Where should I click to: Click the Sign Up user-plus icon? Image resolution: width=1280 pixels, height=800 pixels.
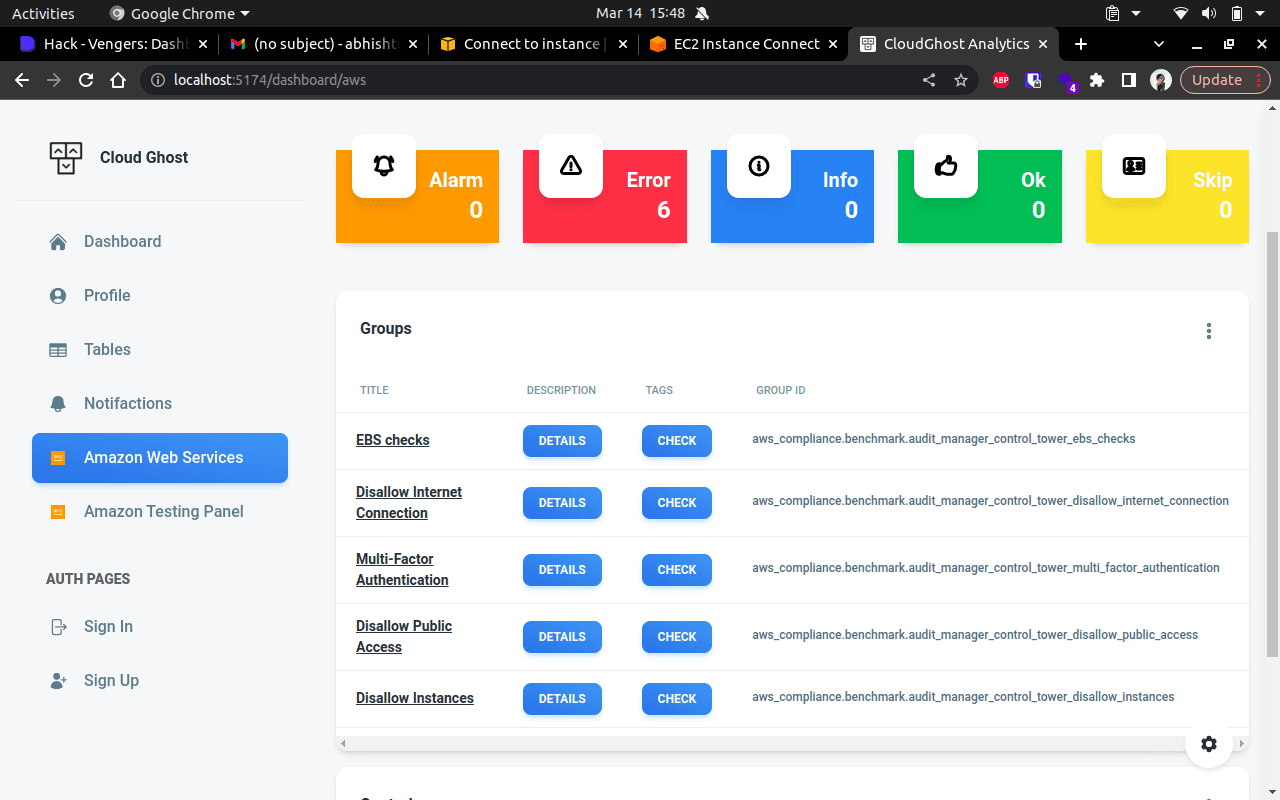click(58, 681)
